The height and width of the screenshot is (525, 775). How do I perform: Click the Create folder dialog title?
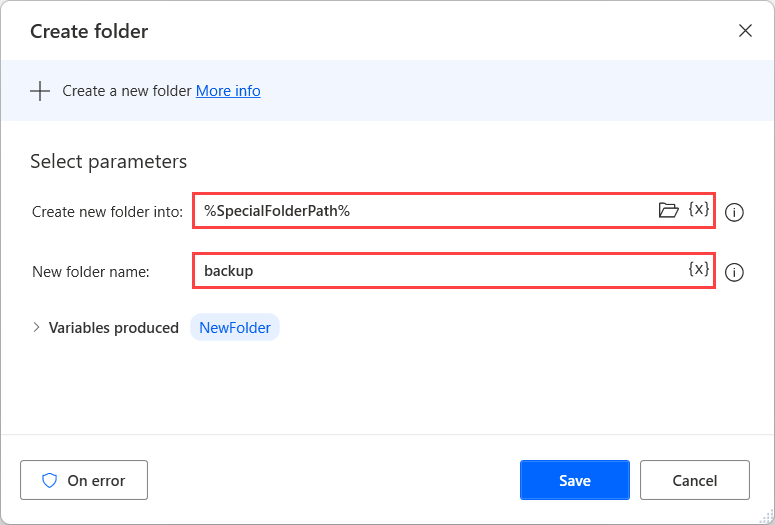[x=89, y=31]
